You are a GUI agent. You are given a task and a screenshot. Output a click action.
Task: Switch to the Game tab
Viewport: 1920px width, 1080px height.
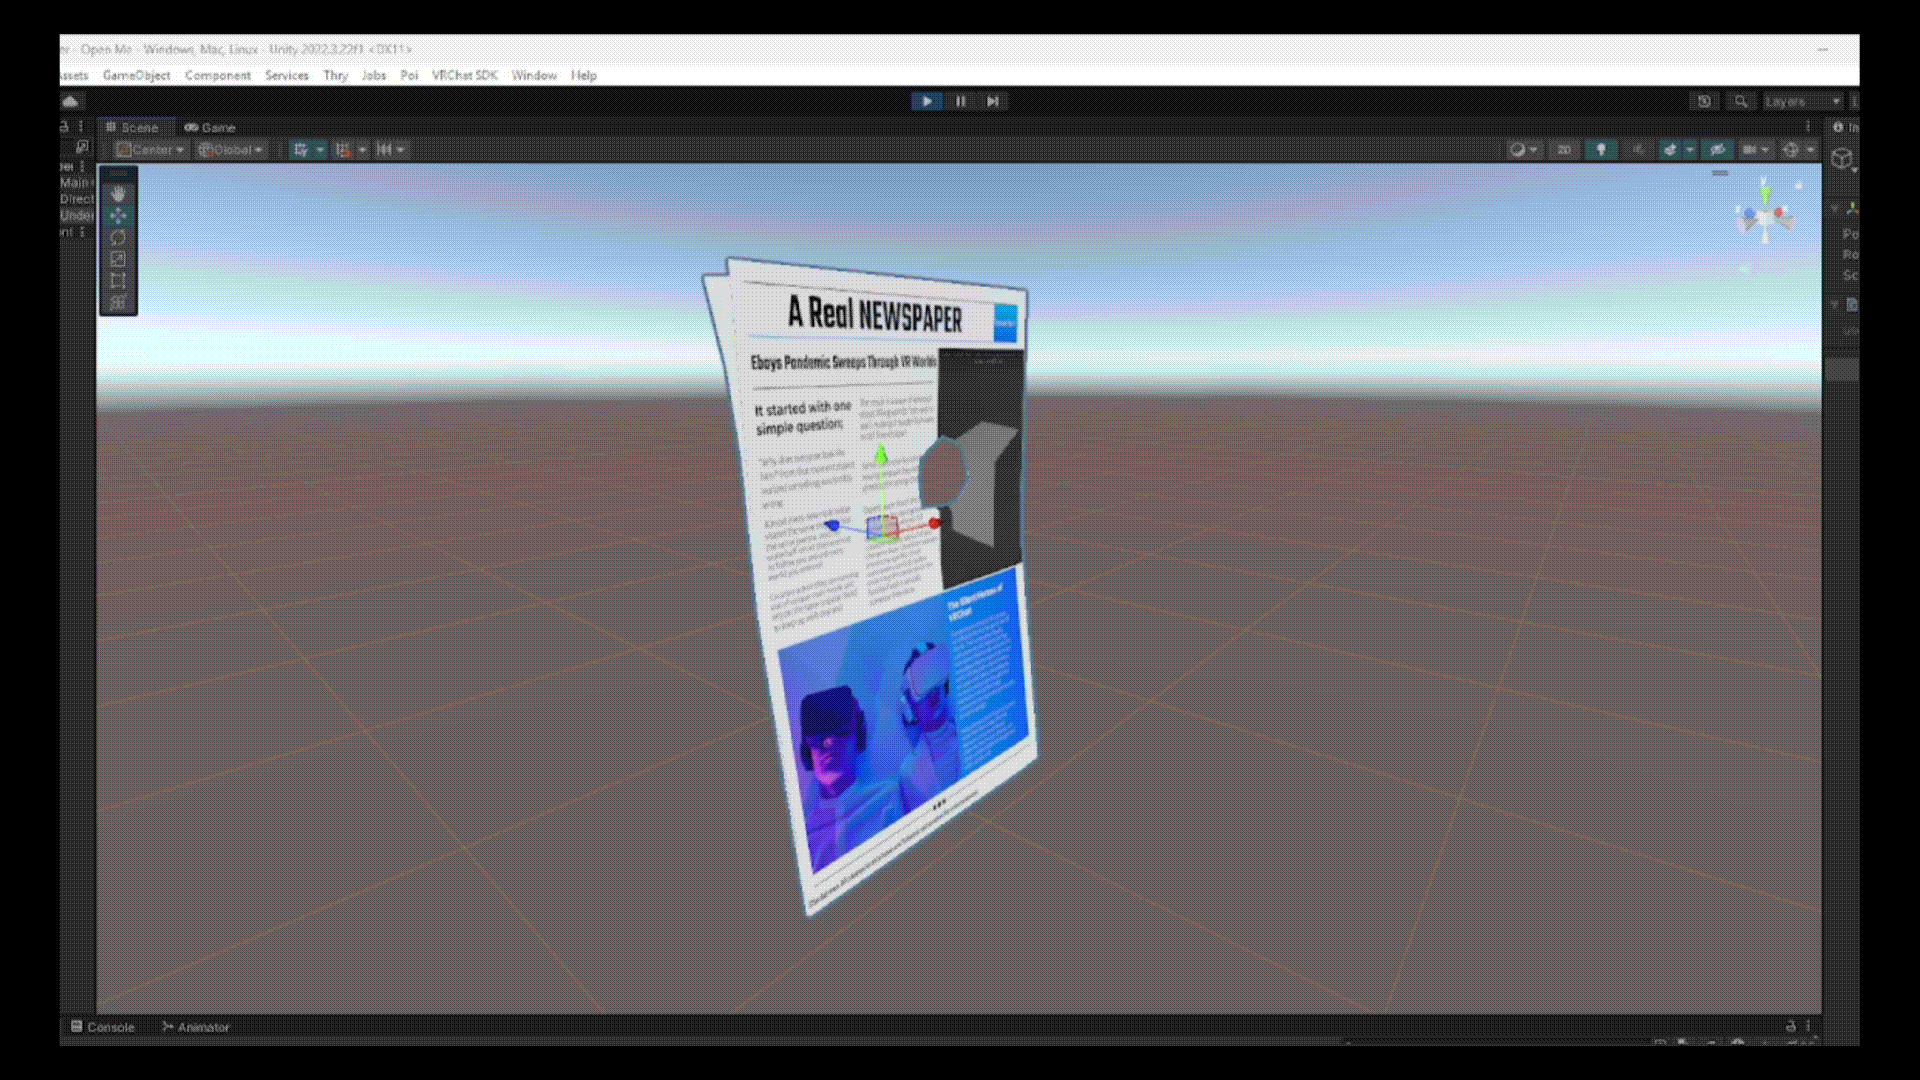(x=210, y=127)
